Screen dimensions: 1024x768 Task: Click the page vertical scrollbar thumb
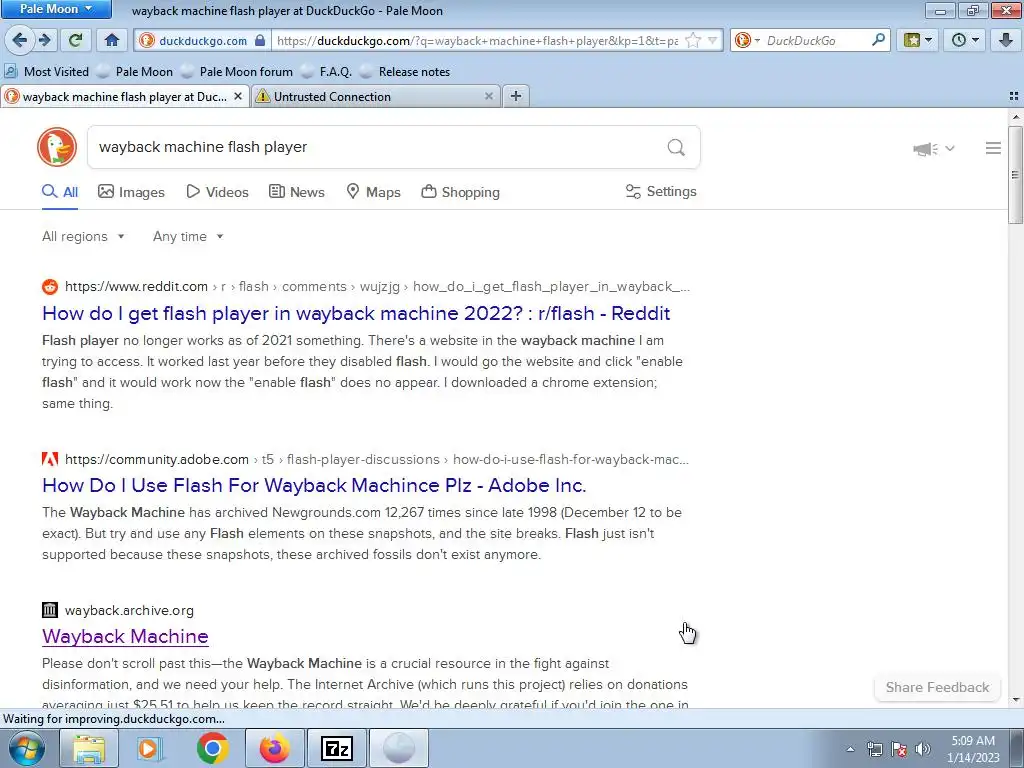1015,174
